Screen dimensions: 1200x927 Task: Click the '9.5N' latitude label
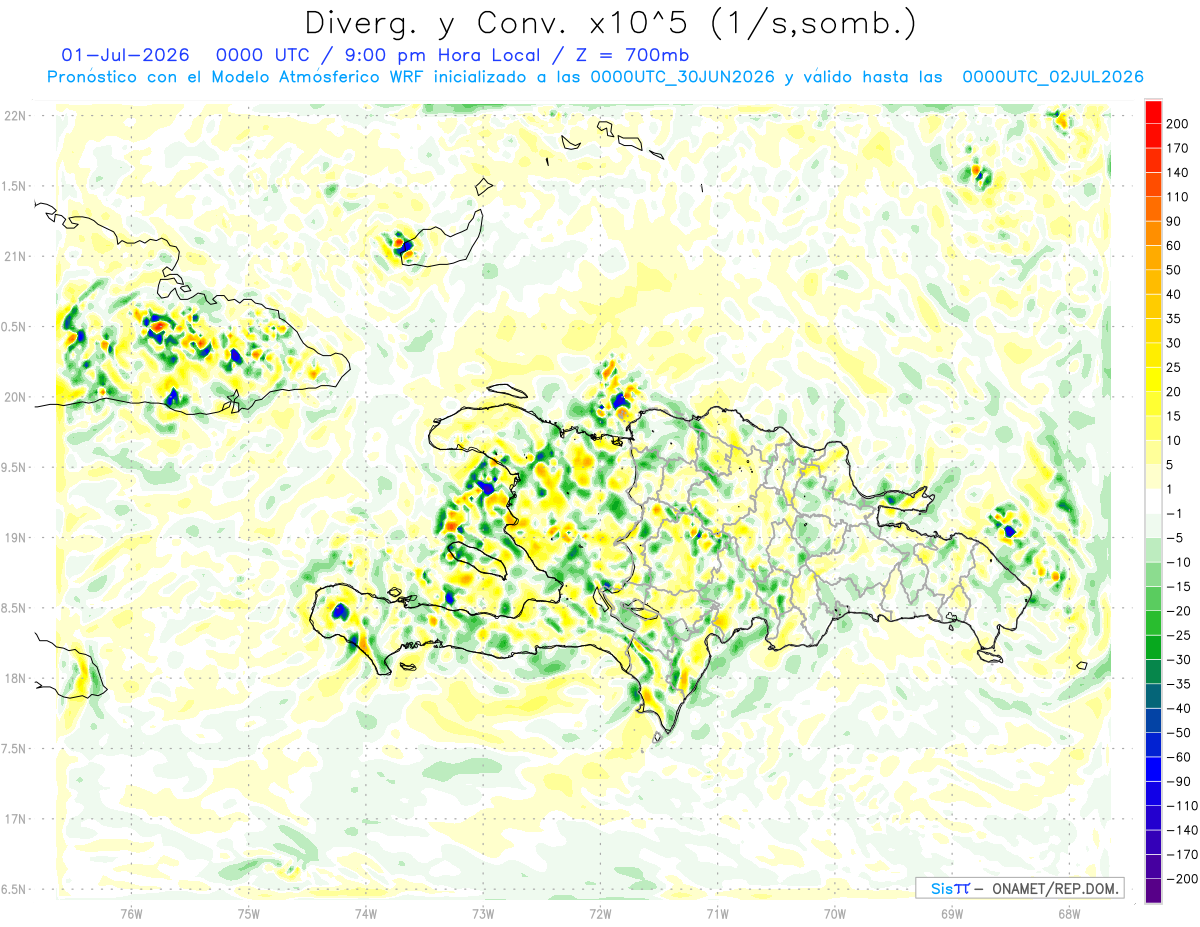pos(14,467)
